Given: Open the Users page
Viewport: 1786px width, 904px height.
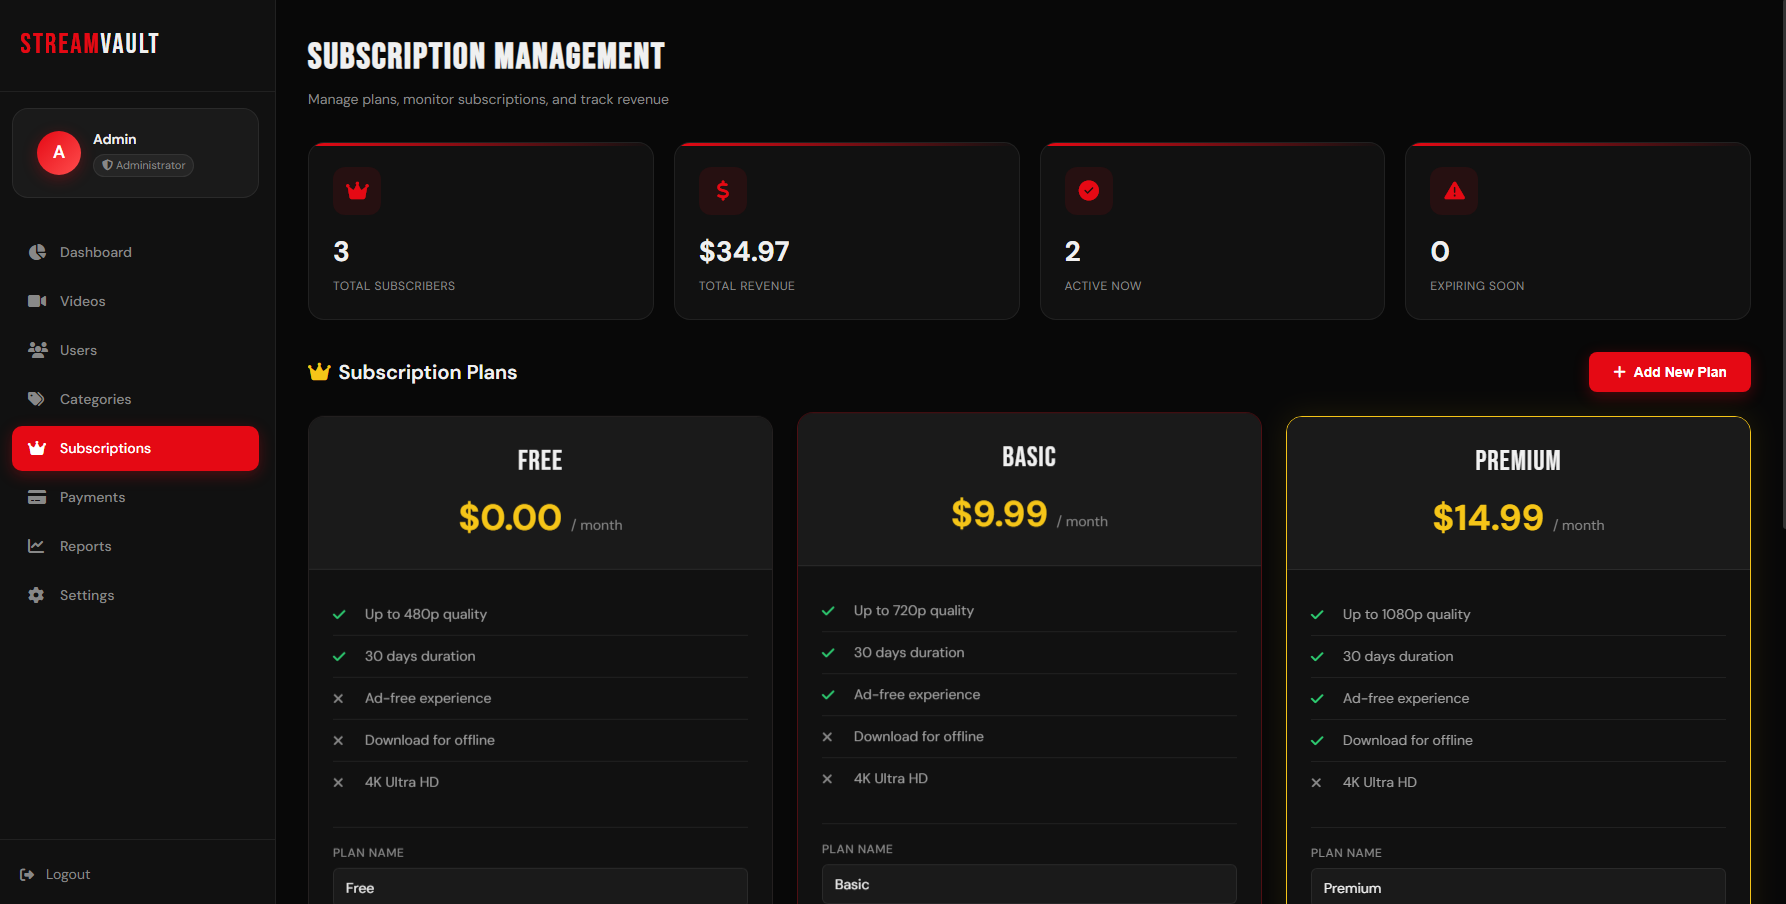Looking at the screenshot, I should tap(78, 350).
